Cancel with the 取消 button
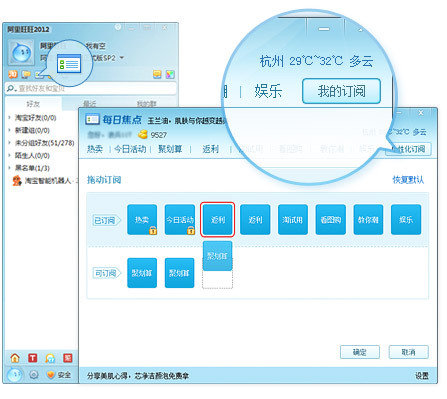 pyautogui.click(x=408, y=352)
